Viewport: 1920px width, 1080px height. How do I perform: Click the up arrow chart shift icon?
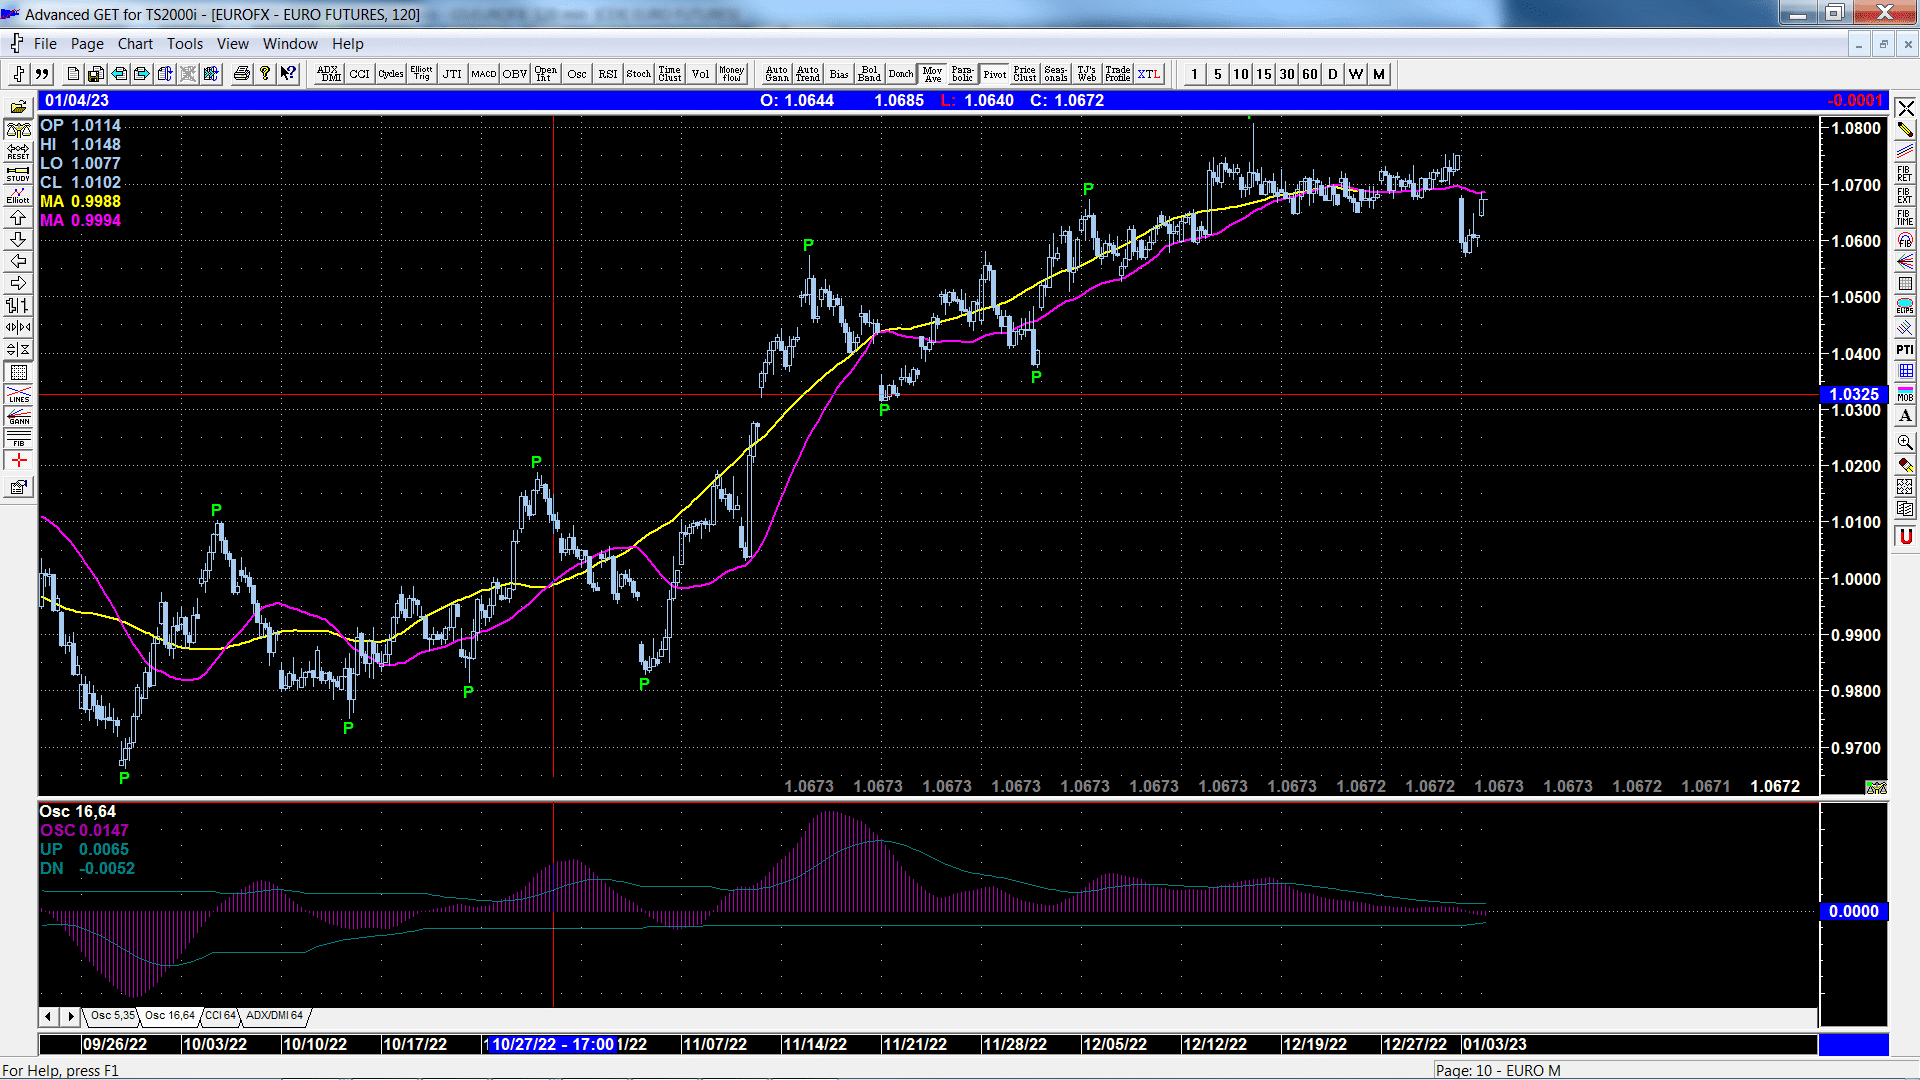18,218
